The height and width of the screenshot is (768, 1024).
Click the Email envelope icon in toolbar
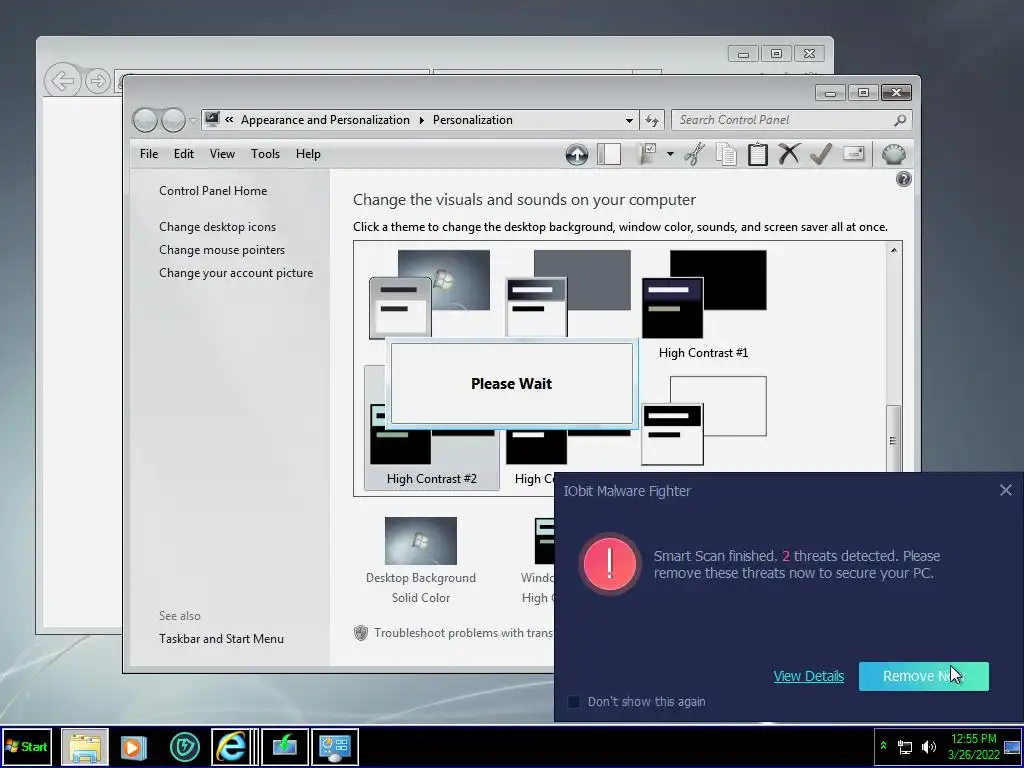[854, 154]
